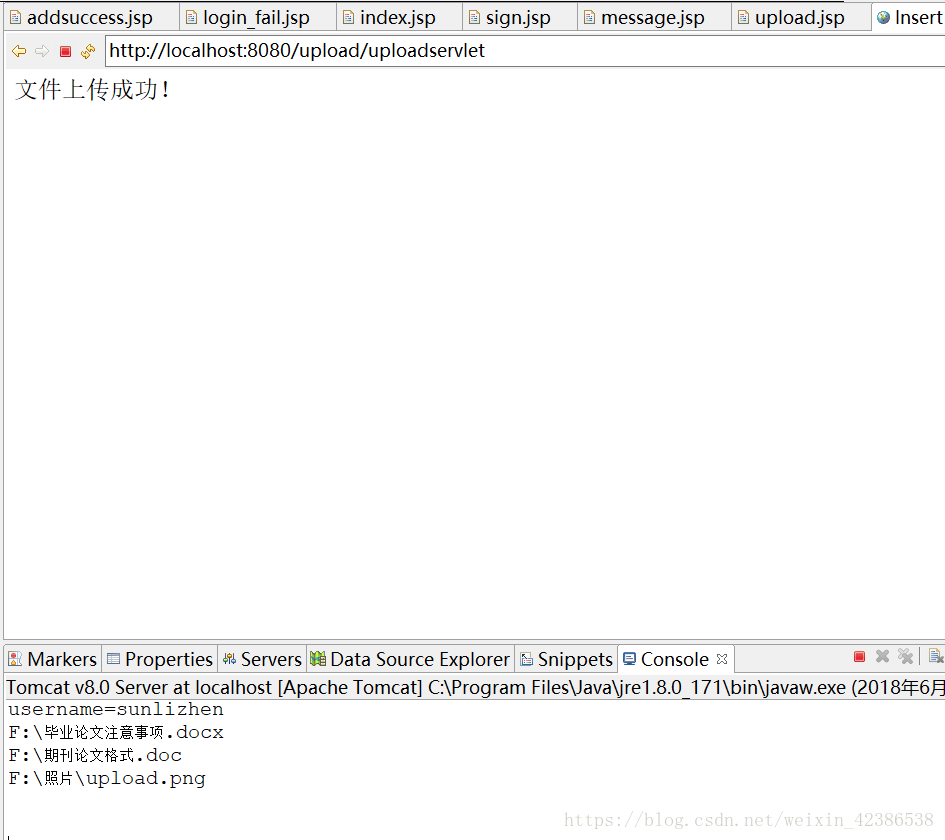945x840 pixels.
Task: Open the Servers view
Action: coord(262,658)
